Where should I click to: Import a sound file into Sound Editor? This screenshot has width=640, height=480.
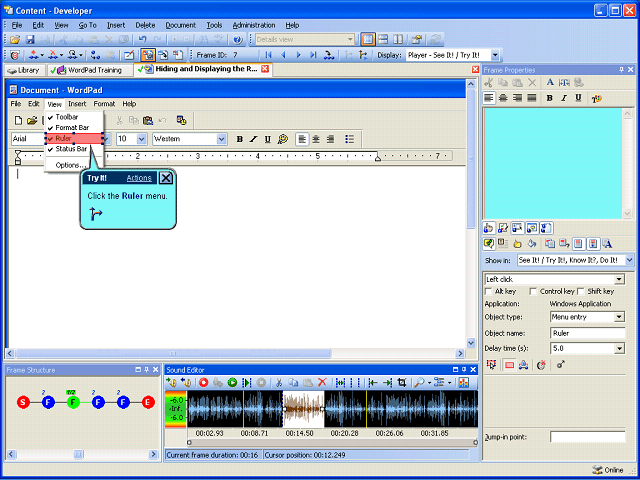pyautogui.click(x=171, y=382)
